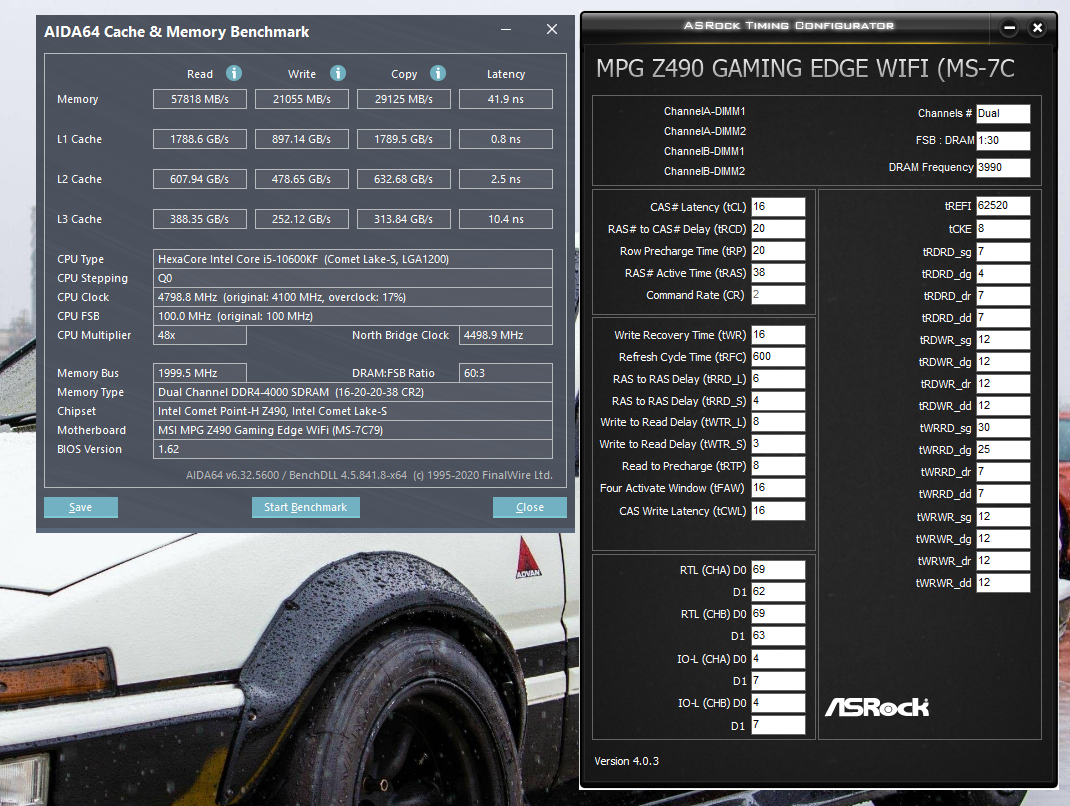Close the AIDA64 Cache & Memory Benchmark window
This screenshot has height=806, width=1070.
coord(552,29)
